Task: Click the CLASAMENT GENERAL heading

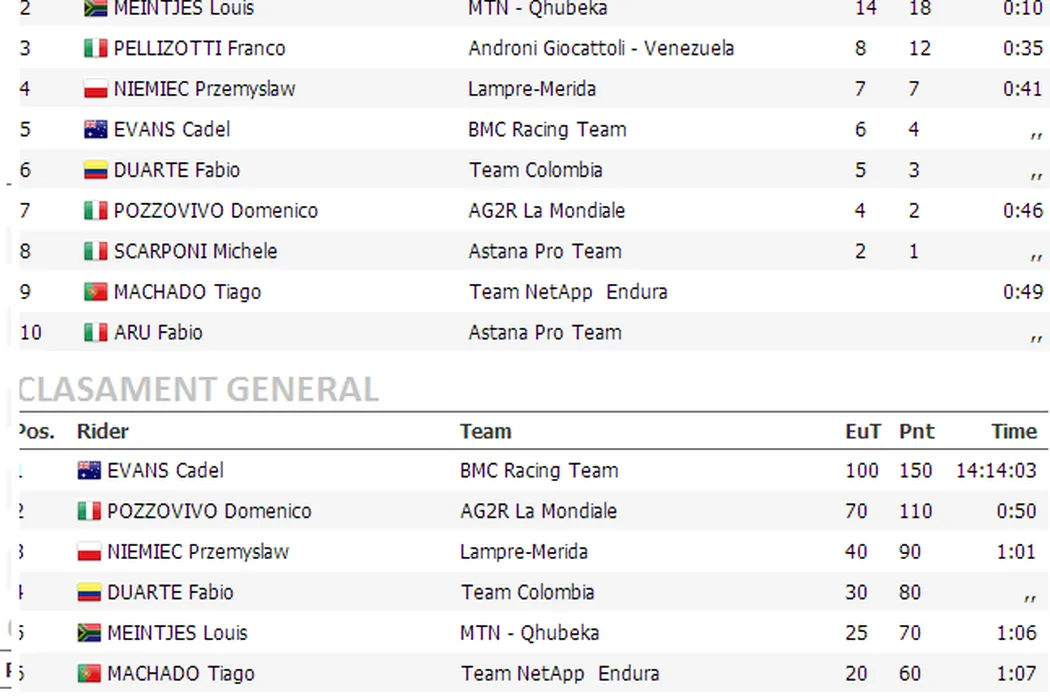Action: click(200, 389)
